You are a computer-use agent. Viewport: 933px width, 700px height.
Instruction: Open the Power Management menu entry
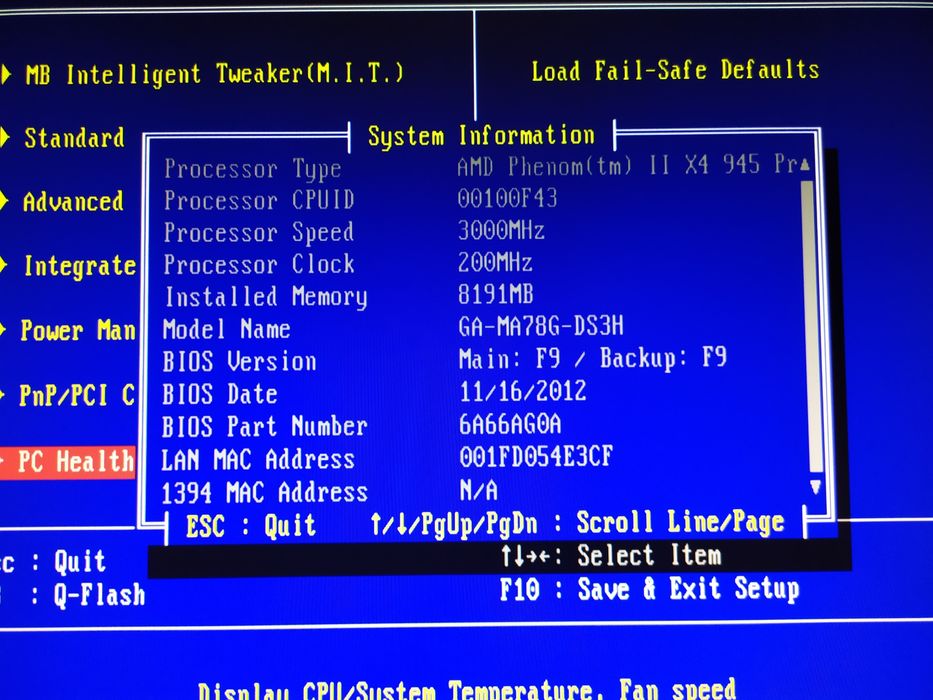[x=78, y=330]
